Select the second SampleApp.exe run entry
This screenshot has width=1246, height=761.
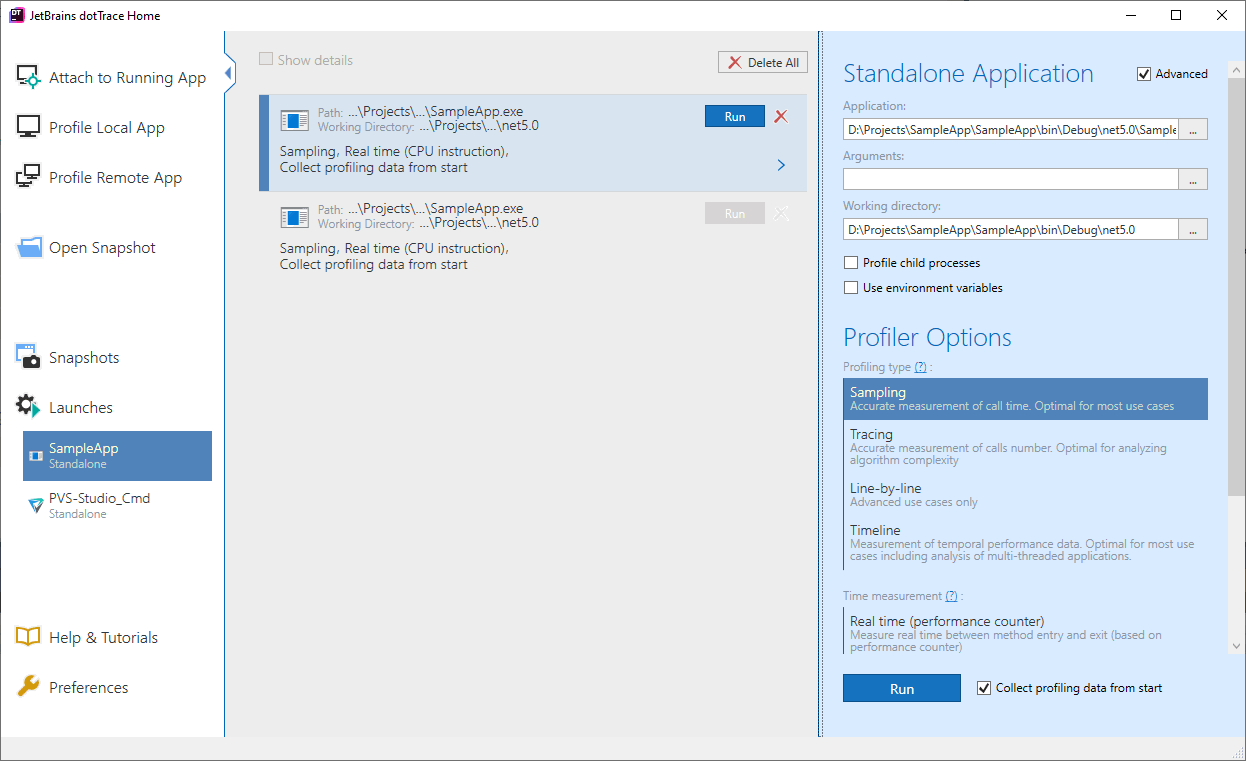pyautogui.click(x=532, y=238)
